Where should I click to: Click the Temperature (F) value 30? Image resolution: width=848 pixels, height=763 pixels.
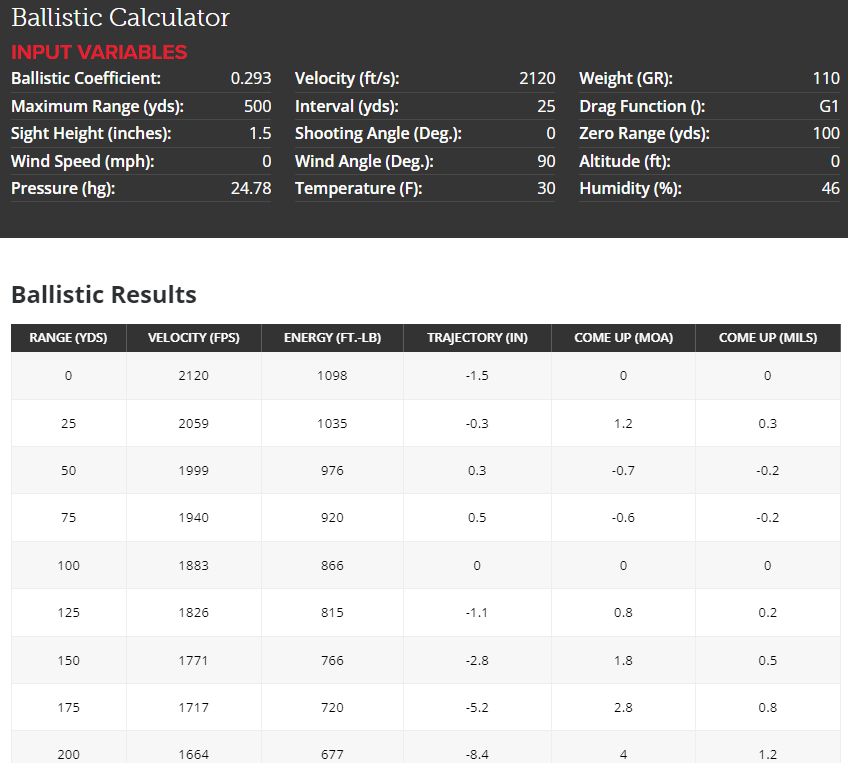pos(546,188)
